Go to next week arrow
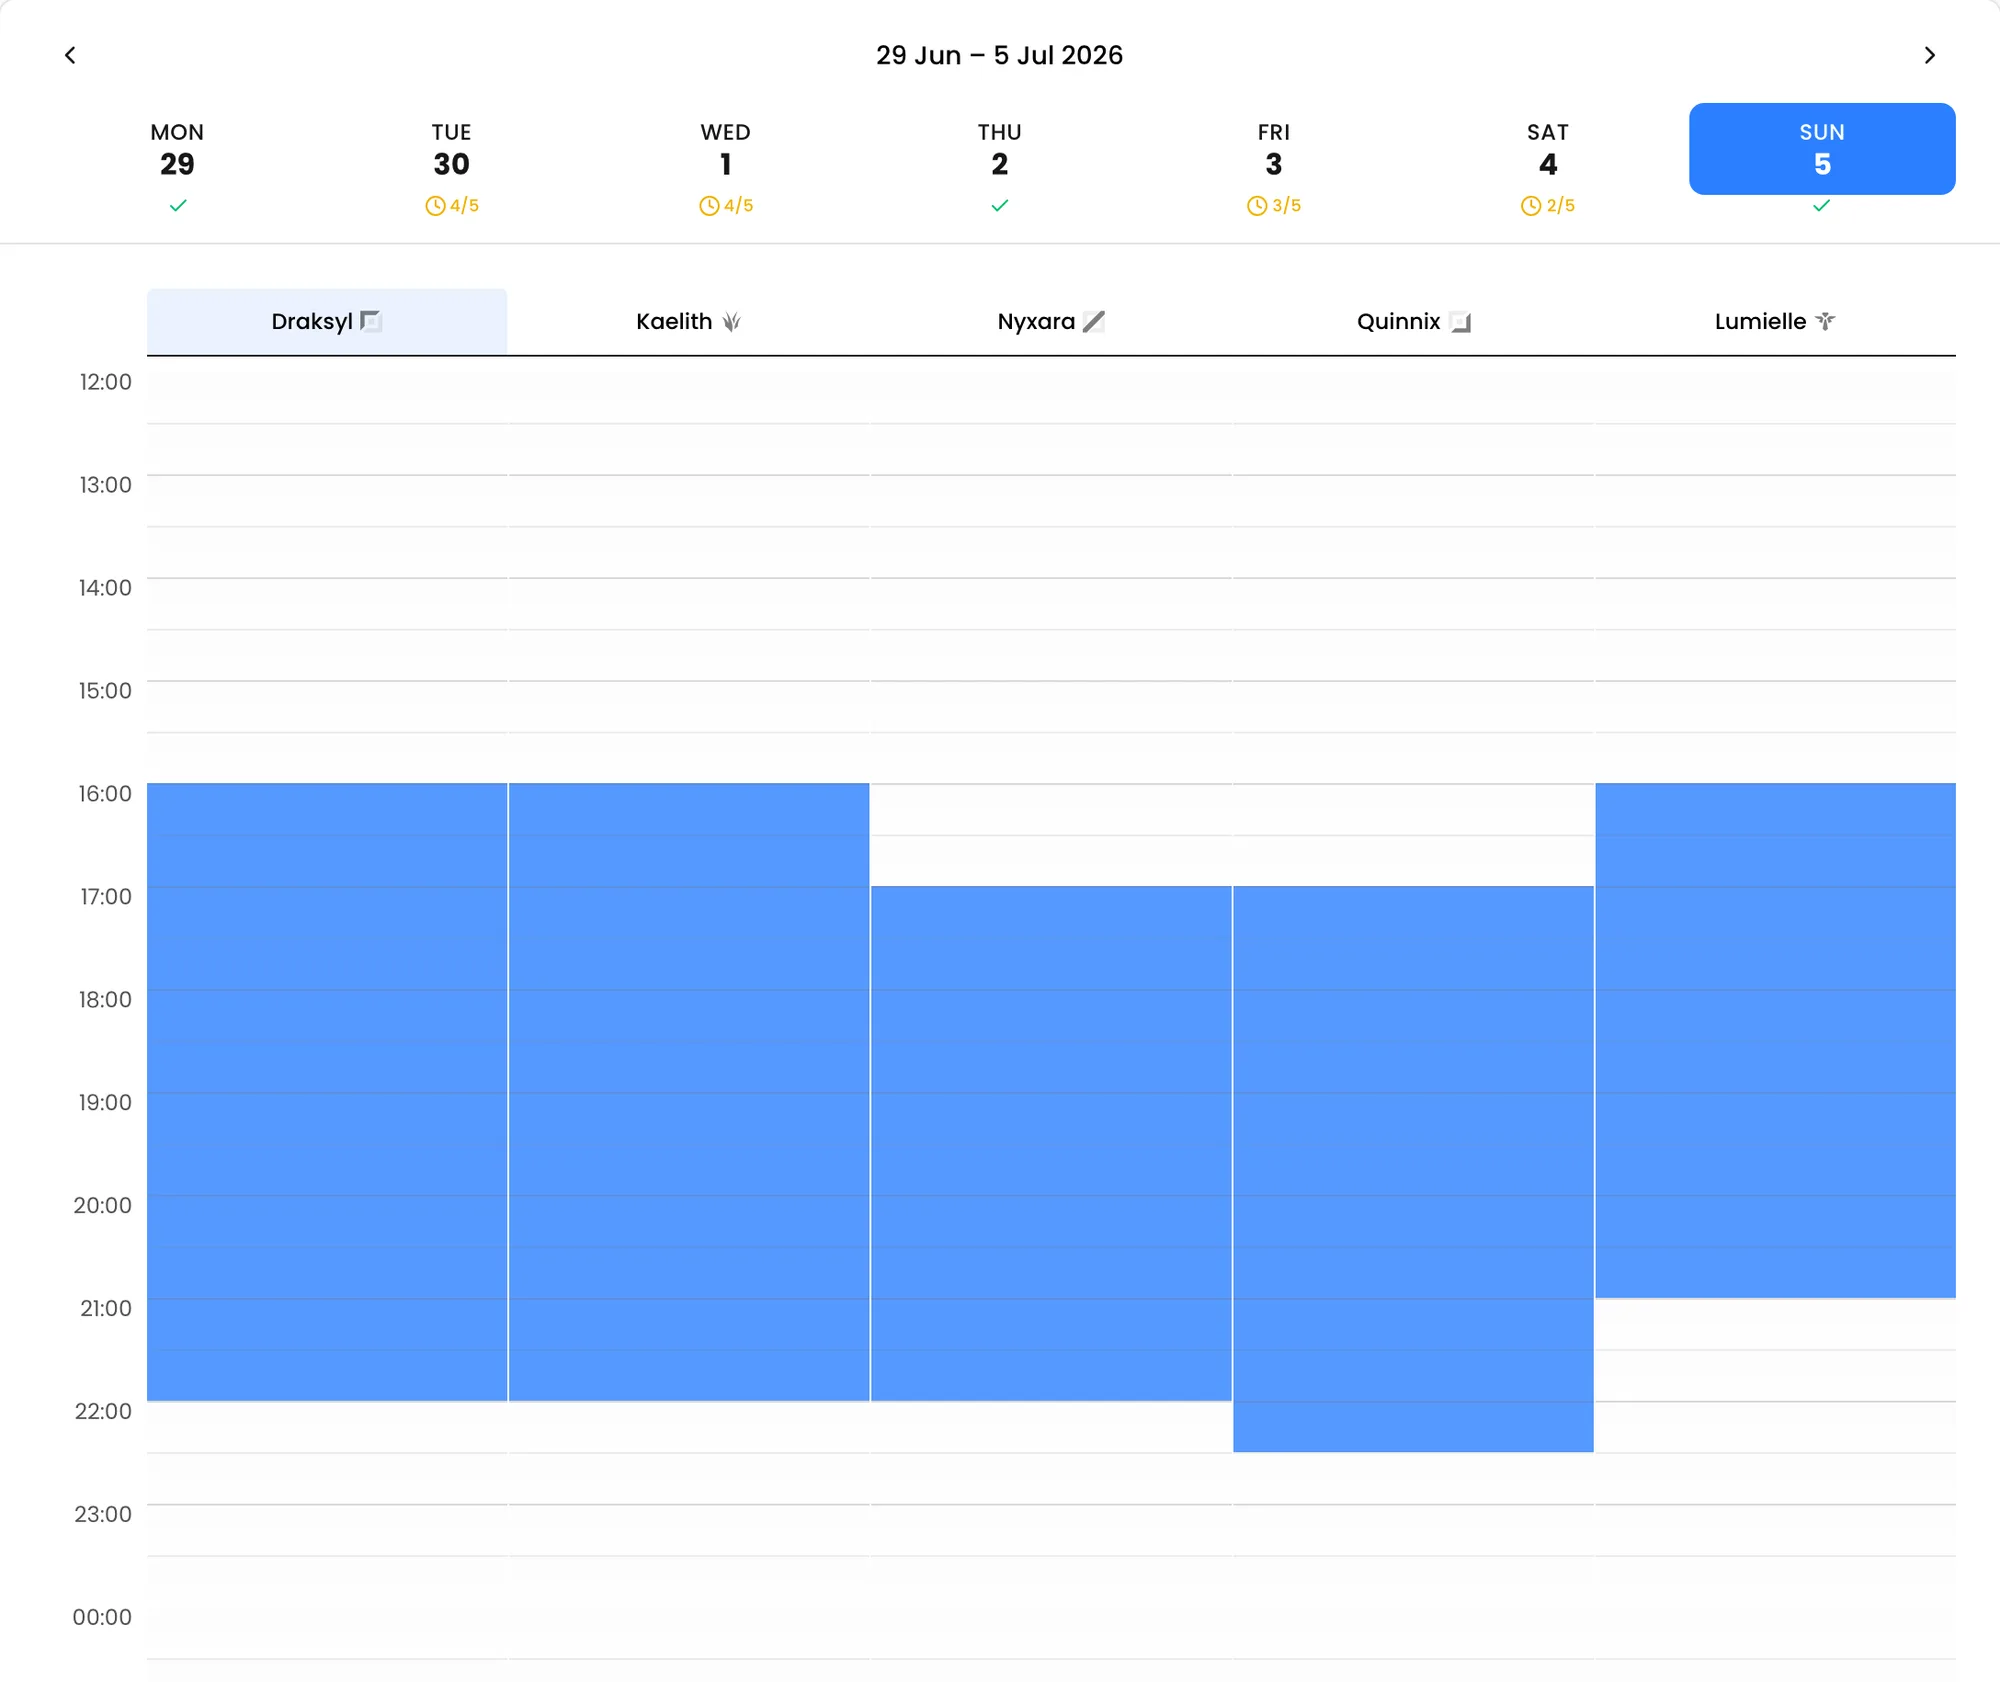 point(1930,55)
